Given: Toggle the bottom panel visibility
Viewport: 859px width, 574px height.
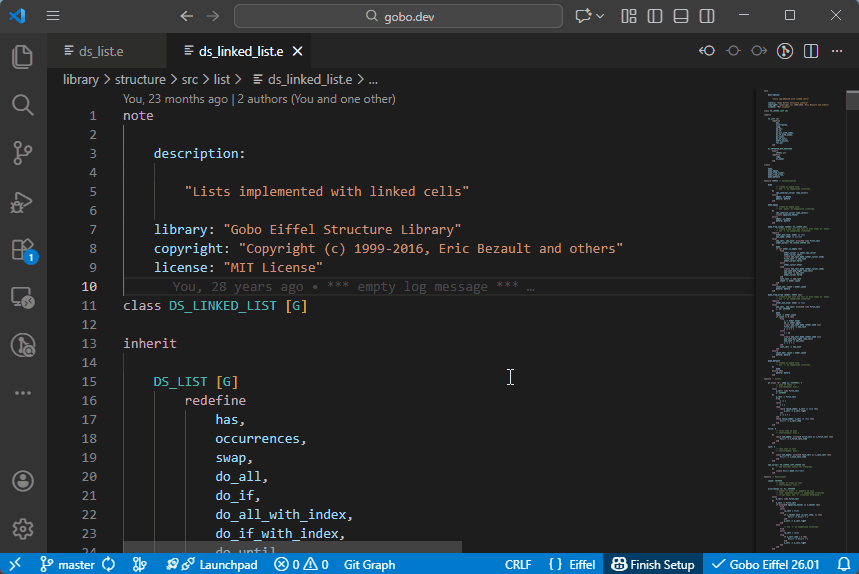Looking at the screenshot, I should (681, 16).
